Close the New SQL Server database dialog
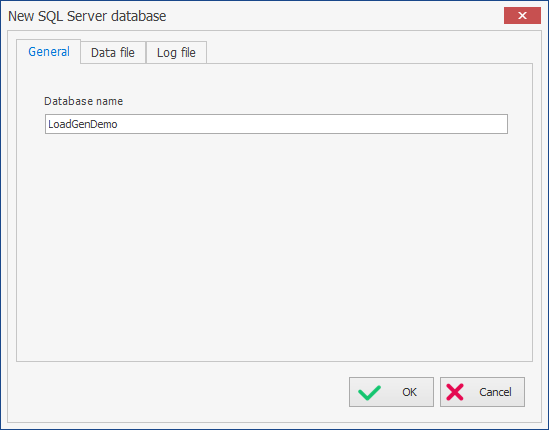 click(x=522, y=16)
